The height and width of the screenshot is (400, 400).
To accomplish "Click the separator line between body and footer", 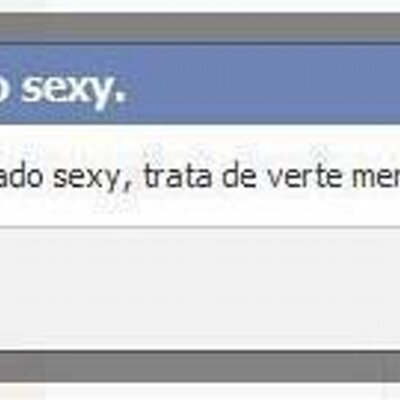I will [200, 228].
